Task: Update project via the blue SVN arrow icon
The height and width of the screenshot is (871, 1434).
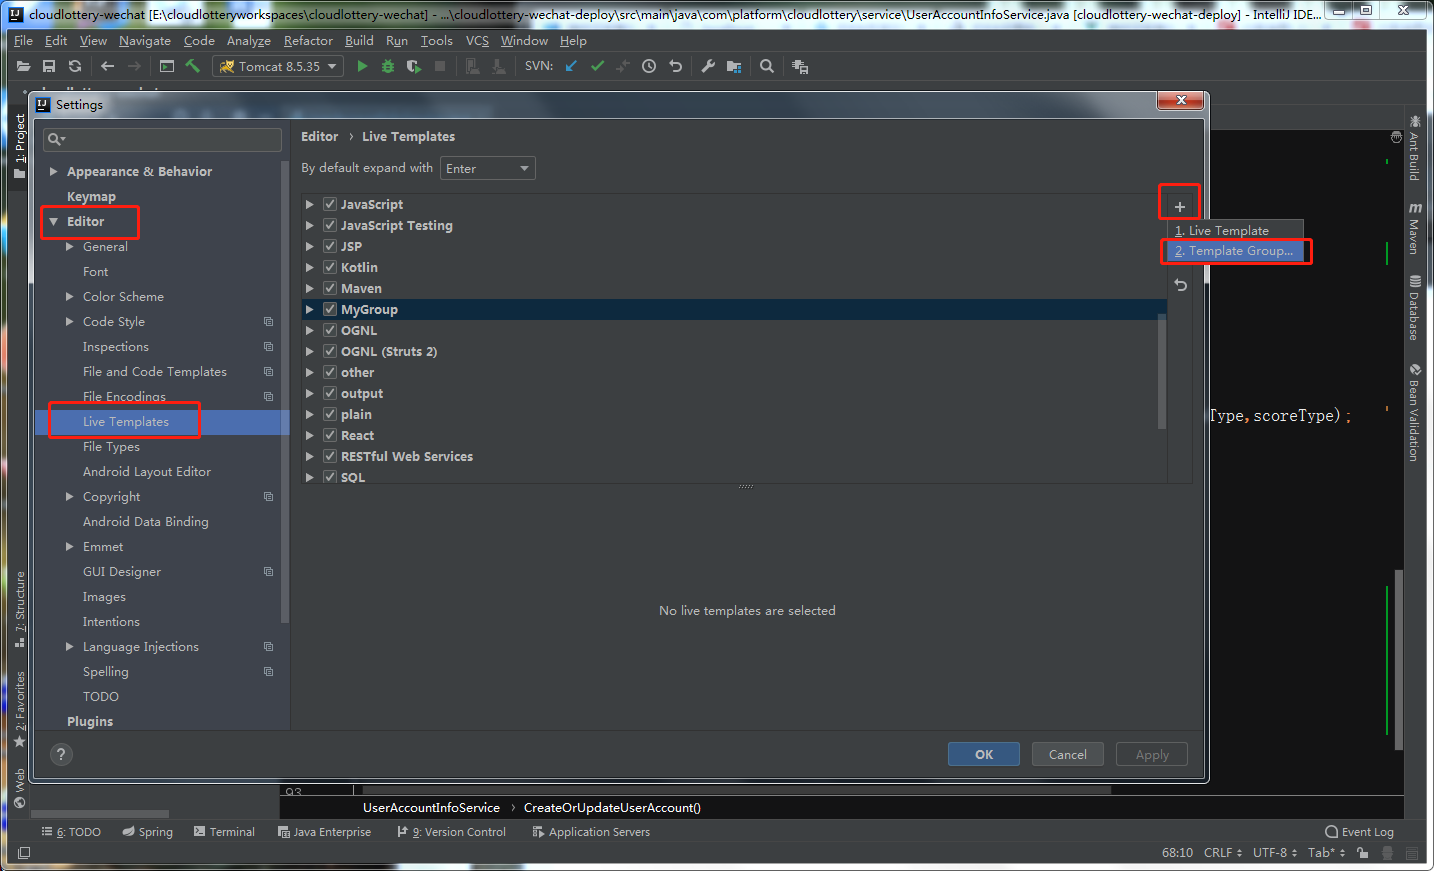Action: [x=571, y=66]
